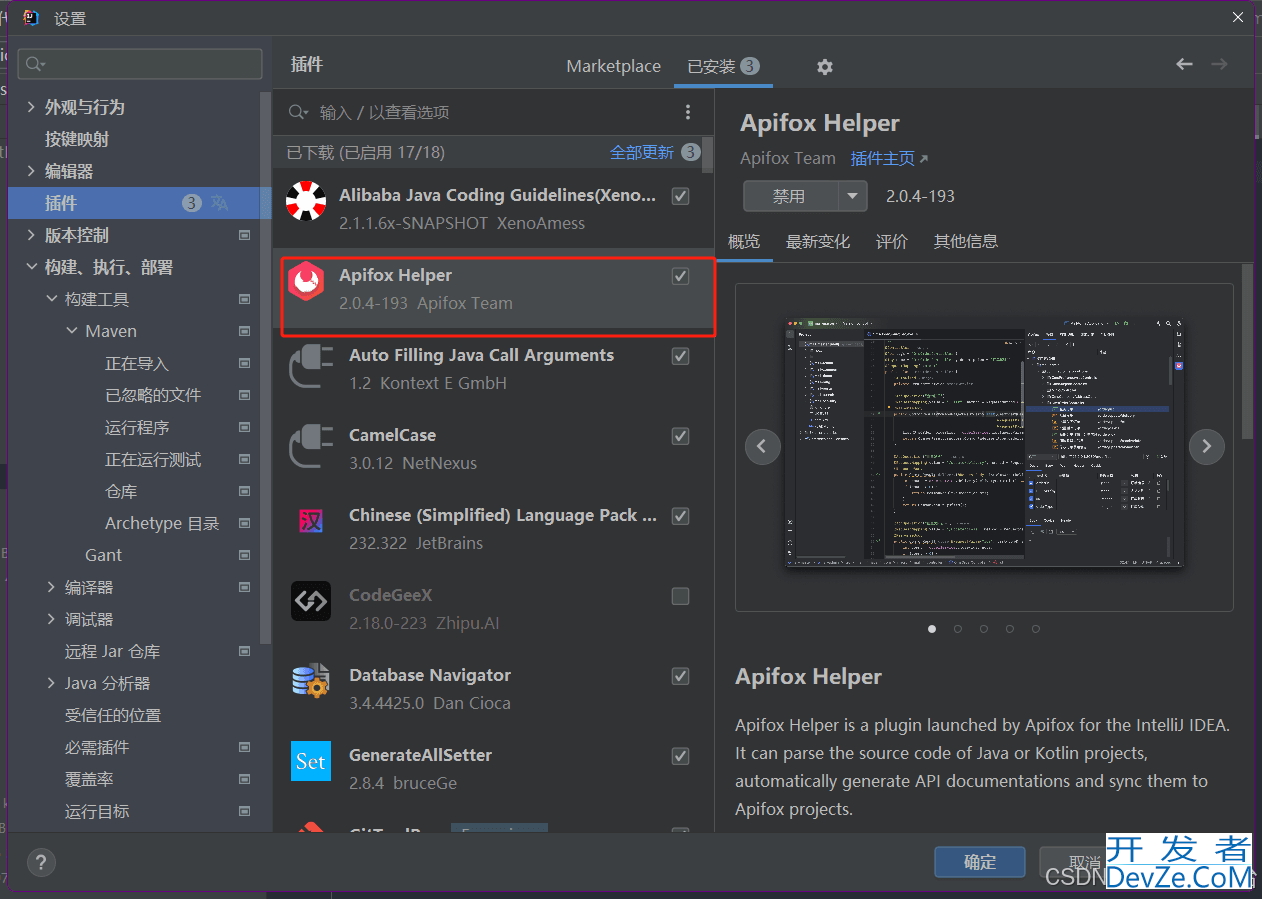
Task: Disable the Alibaba Java Coding Guidelines checkbox
Action: tap(680, 196)
